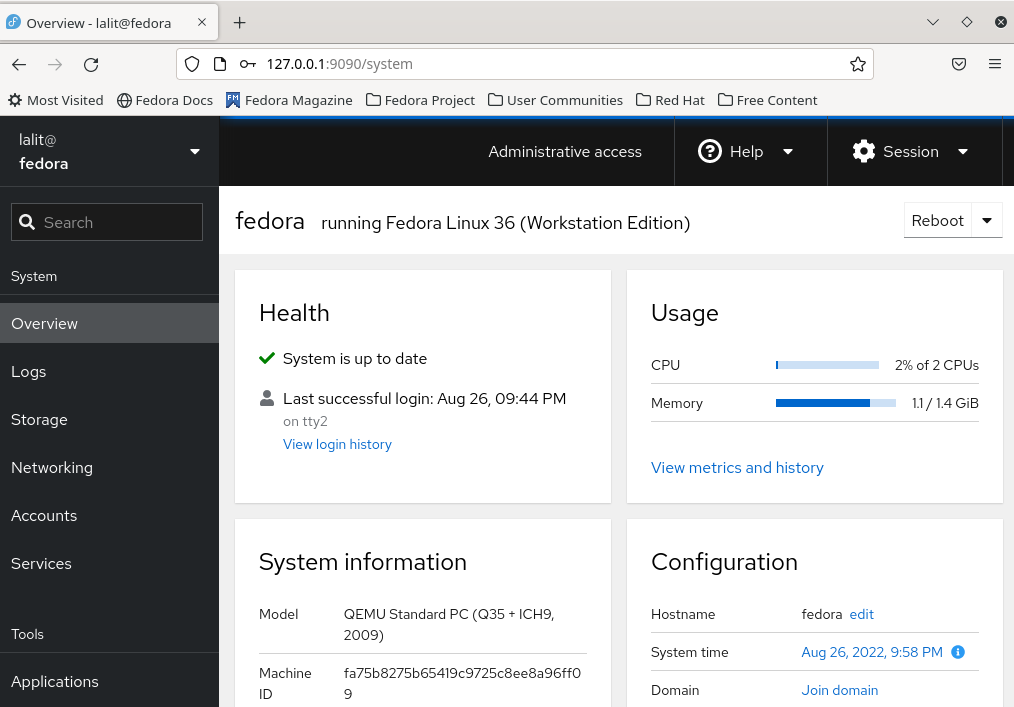
Task: Expand the Reboot options arrow
Action: coord(987,221)
